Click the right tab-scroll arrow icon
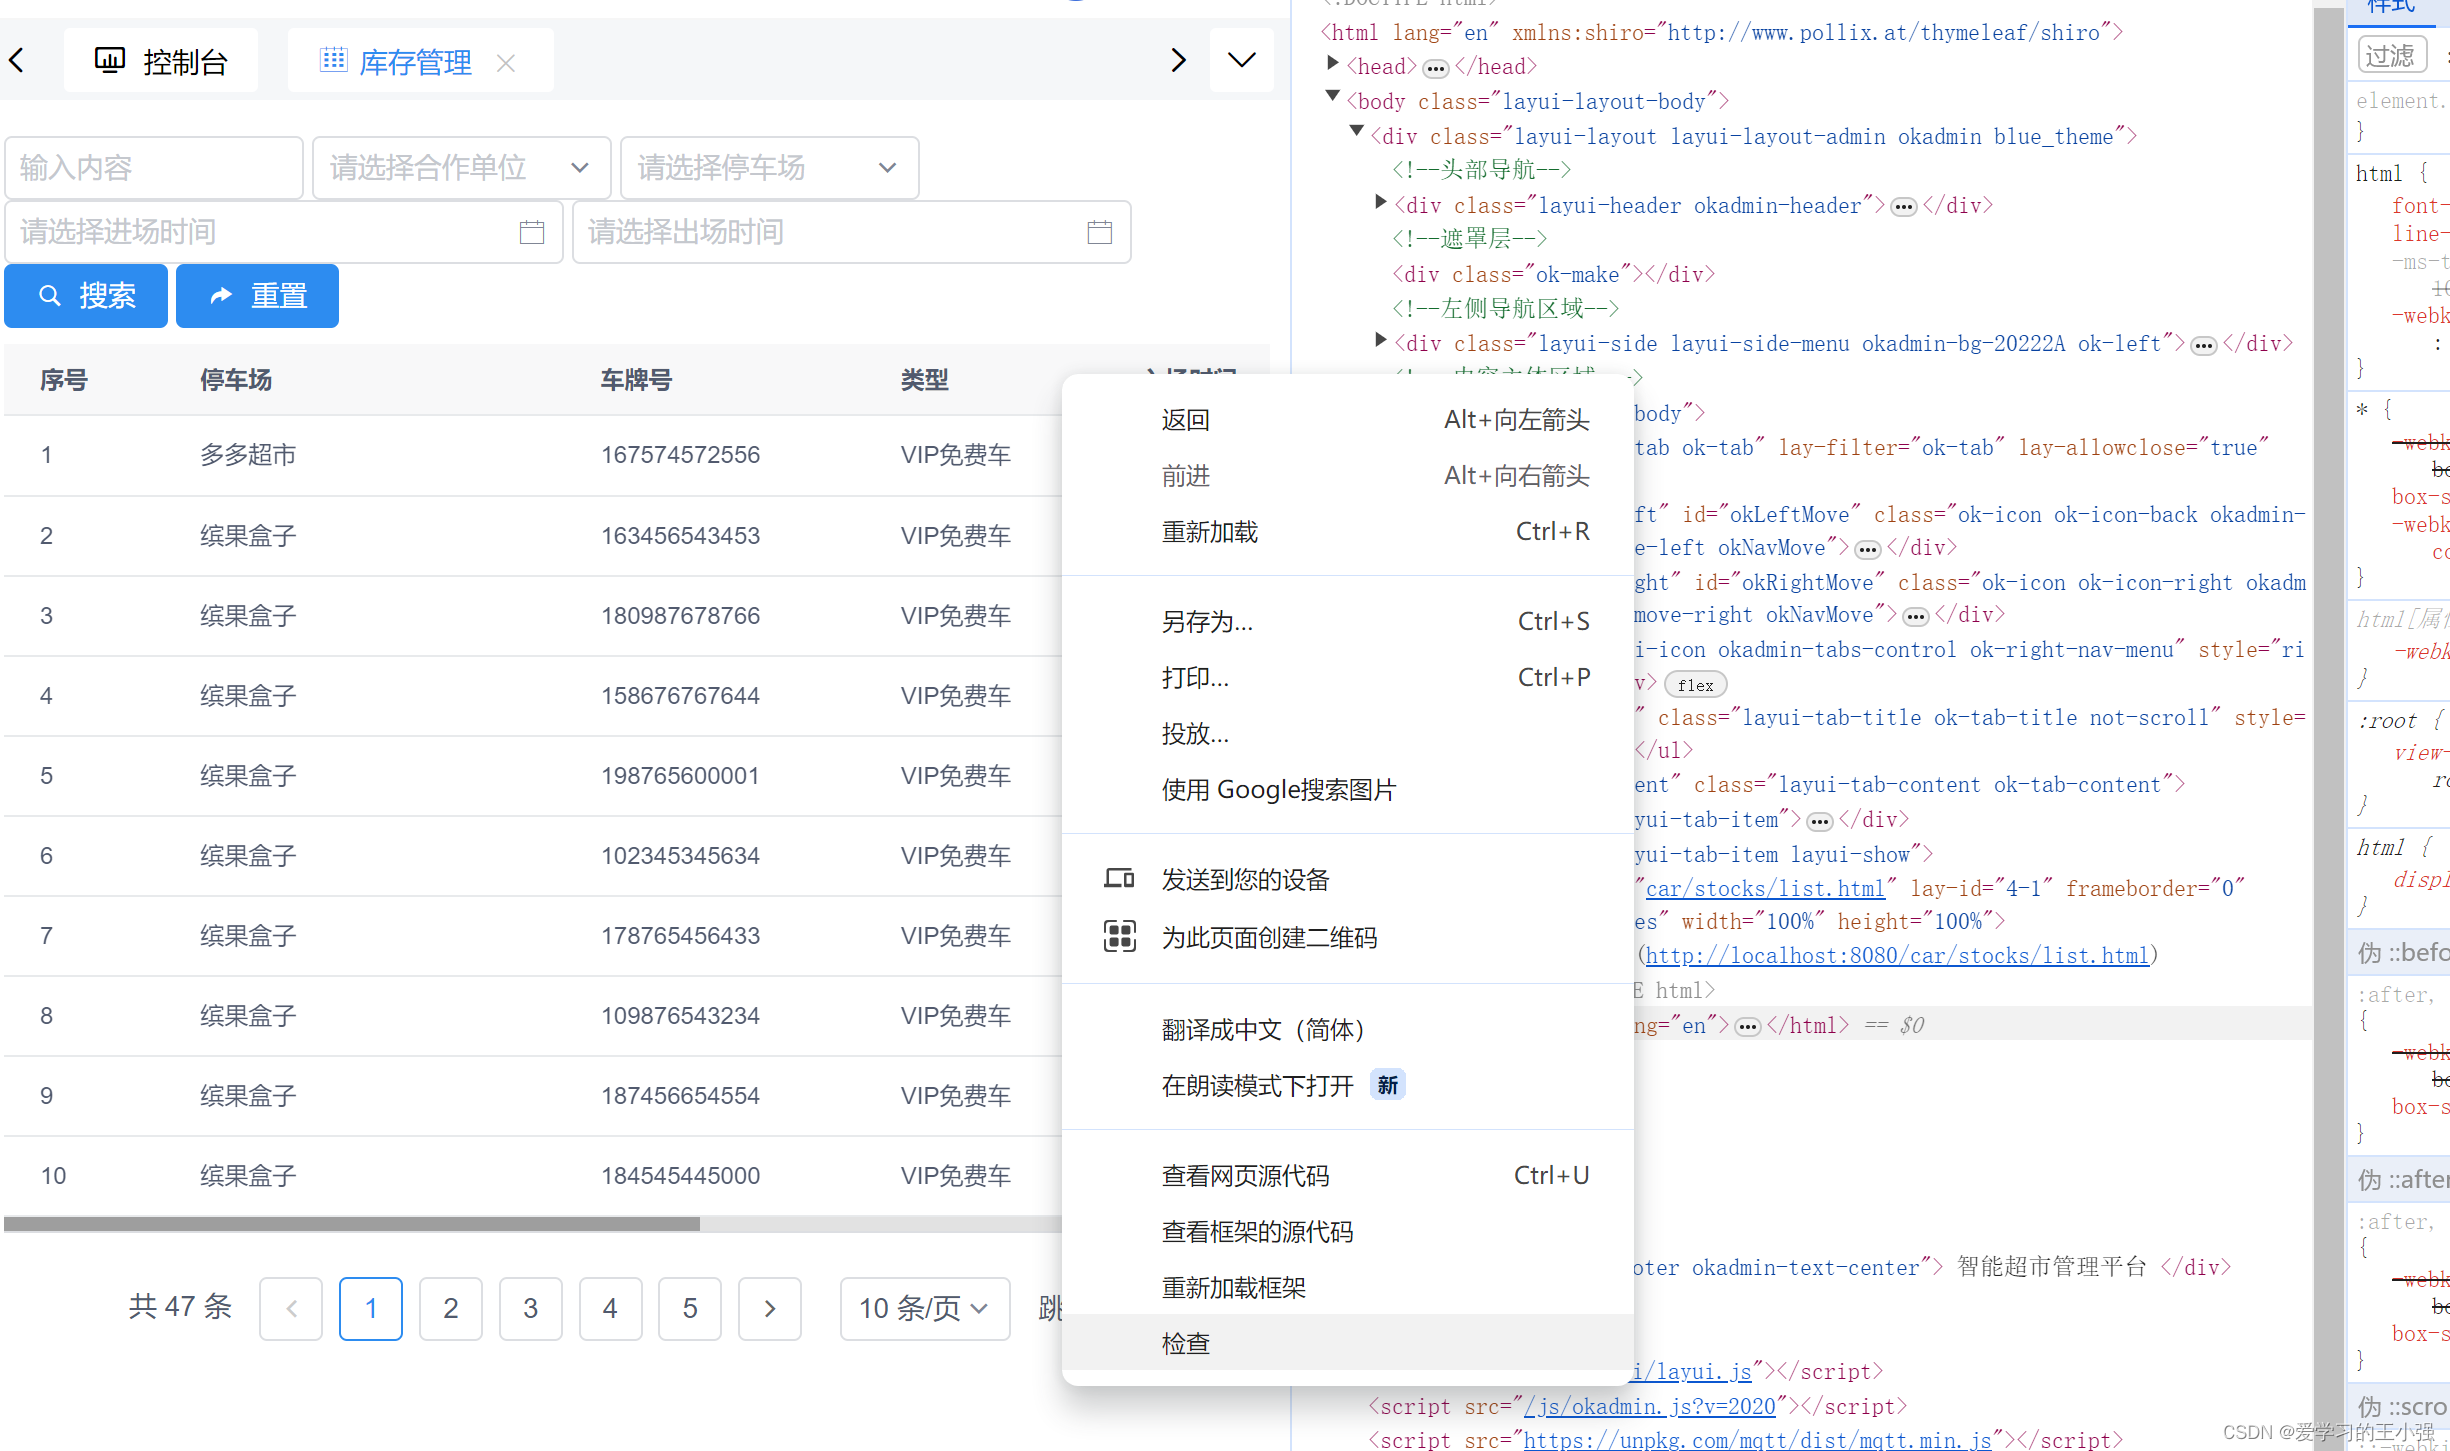The height and width of the screenshot is (1451, 2450). pos(1178,61)
